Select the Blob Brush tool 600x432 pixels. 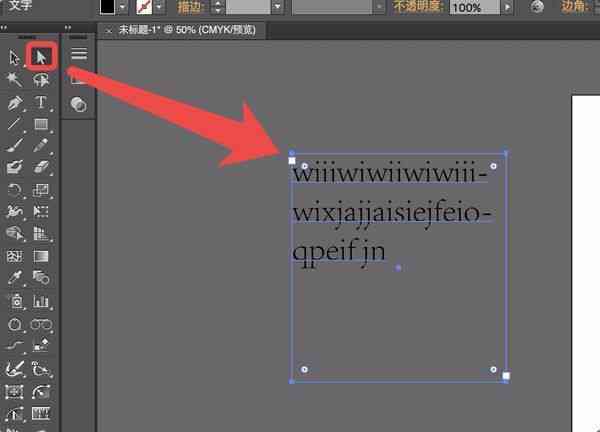pos(15,168)
